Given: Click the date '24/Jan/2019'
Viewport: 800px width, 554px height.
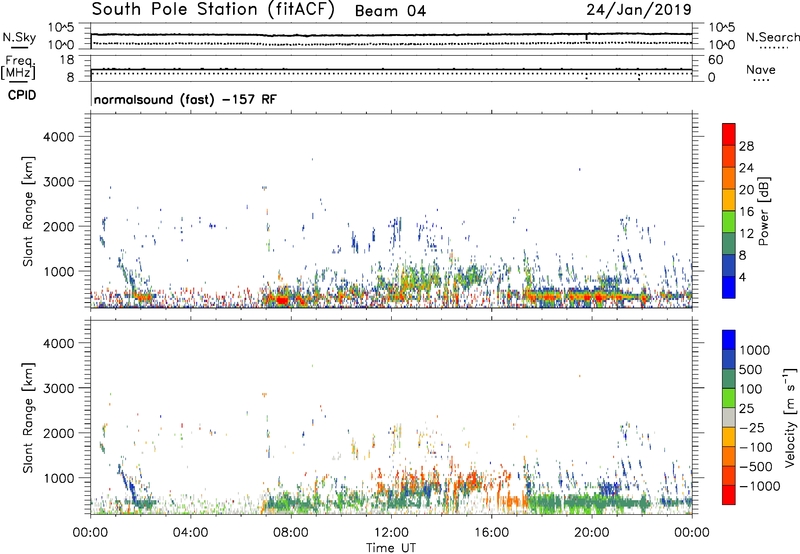Looking at the screenshot, I should click(x=639, y=10).
